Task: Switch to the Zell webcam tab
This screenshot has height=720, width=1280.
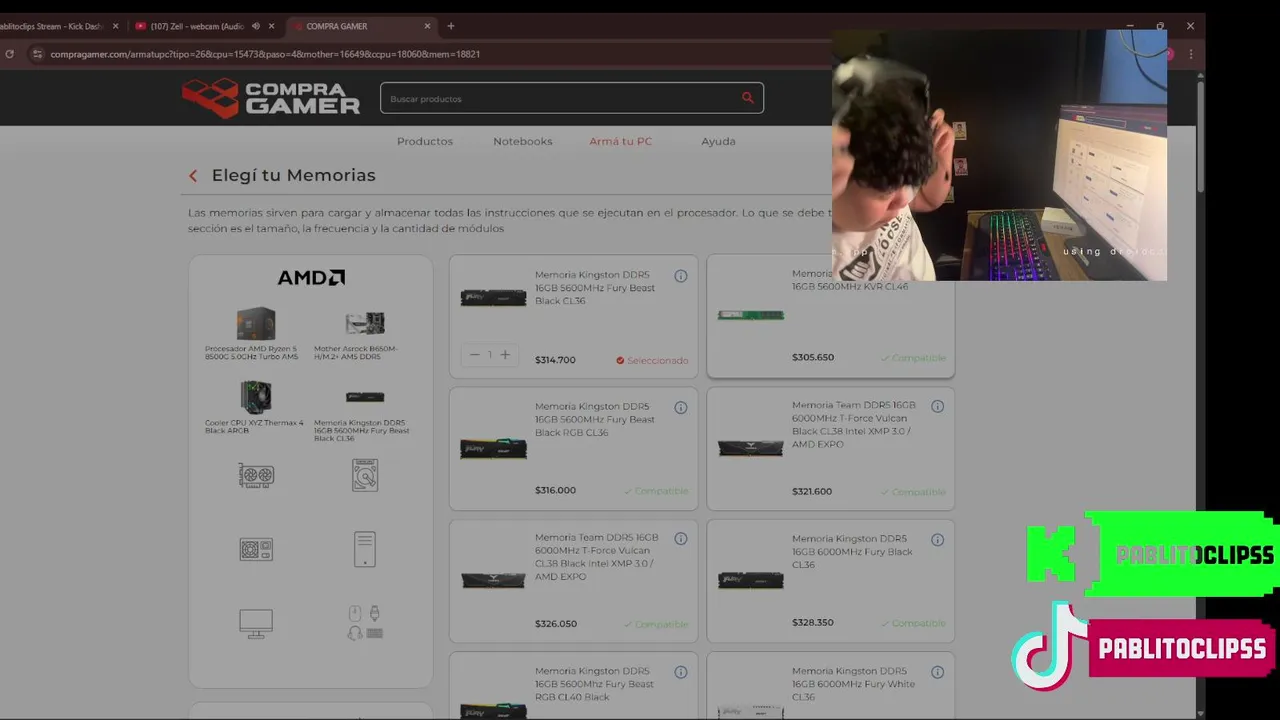Action: [x=205, y=26]
